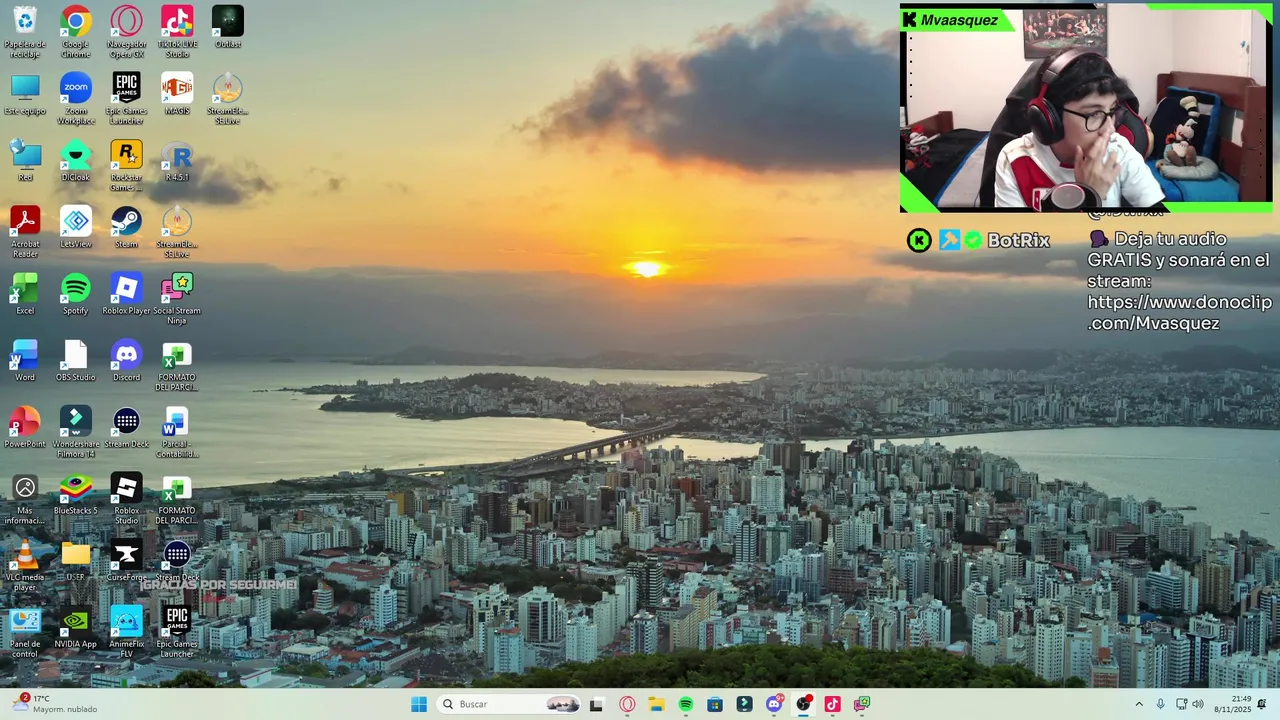The height and width of the screenshot is (720, 1280).
Task: Open the weather widget showing 17°C
Action: point(55,704)
